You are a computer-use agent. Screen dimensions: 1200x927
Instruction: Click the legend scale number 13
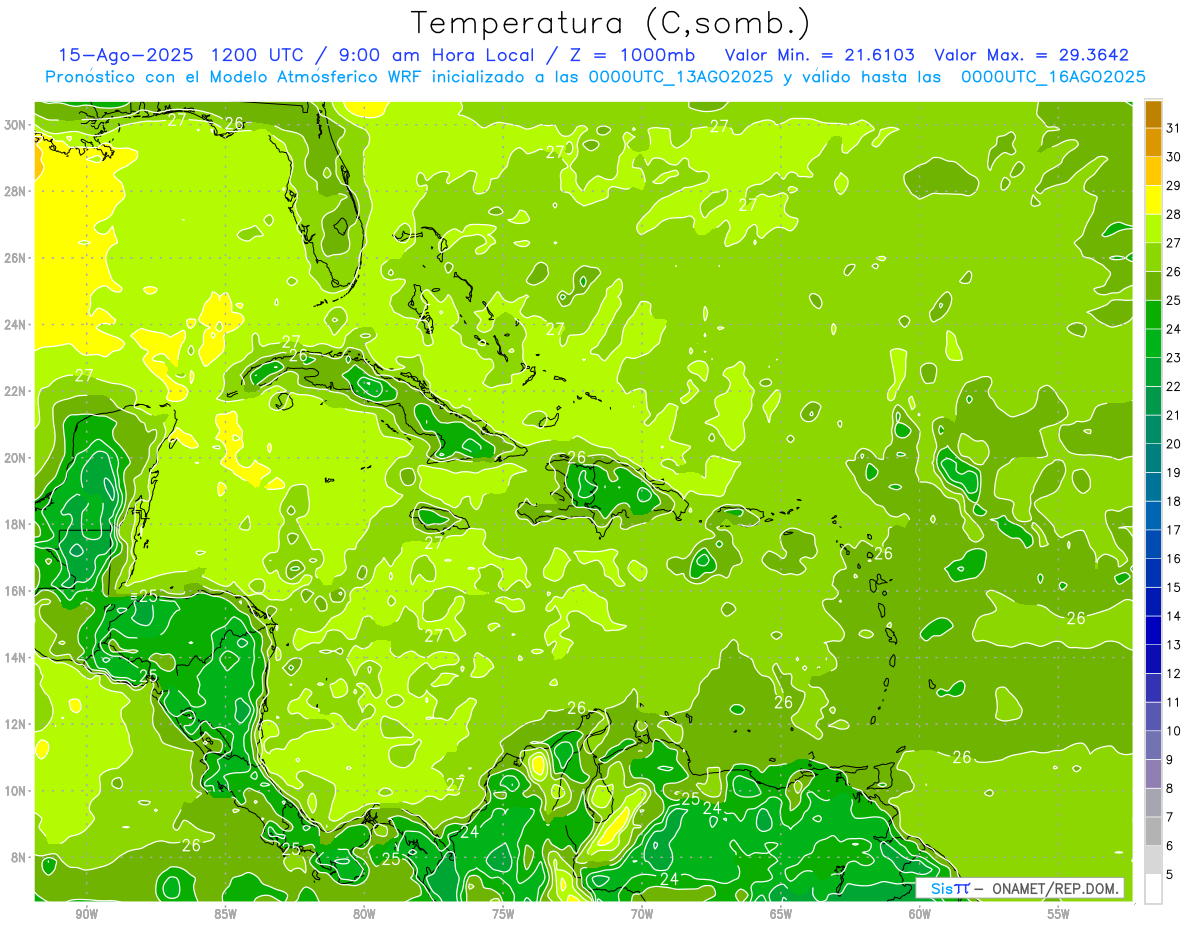(1174, 645)
